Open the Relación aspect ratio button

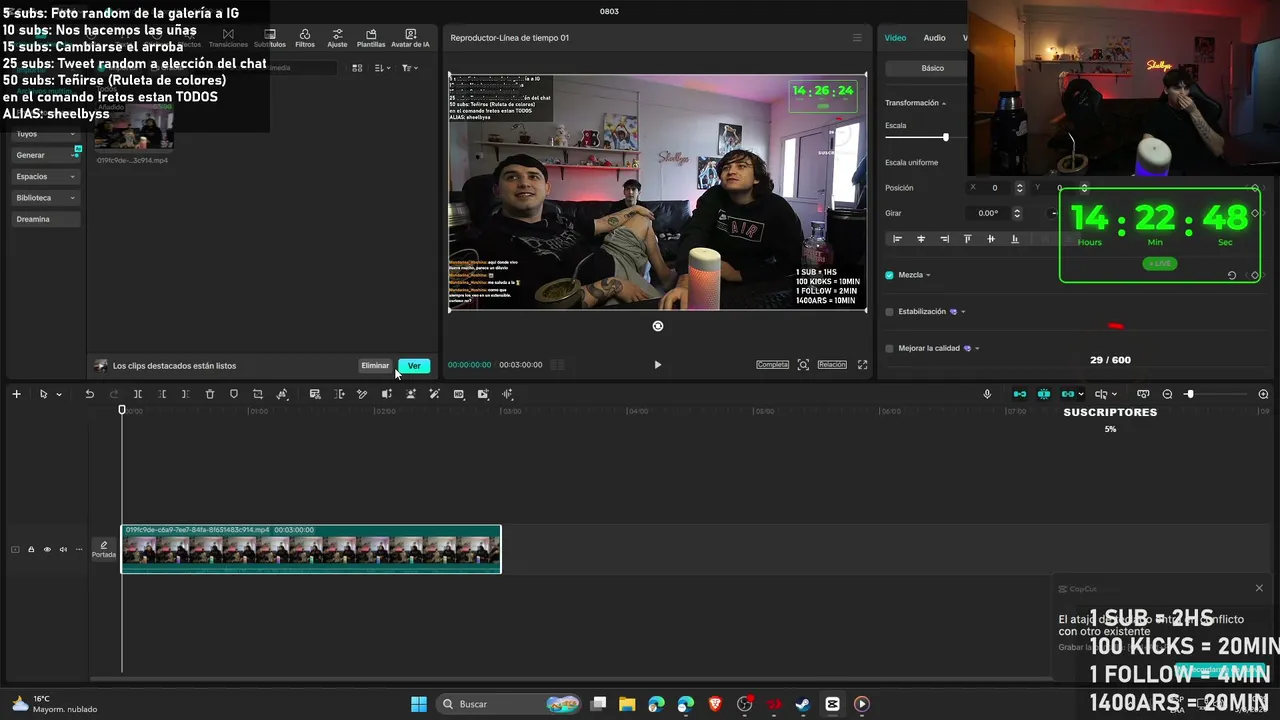tap(832, 365)
